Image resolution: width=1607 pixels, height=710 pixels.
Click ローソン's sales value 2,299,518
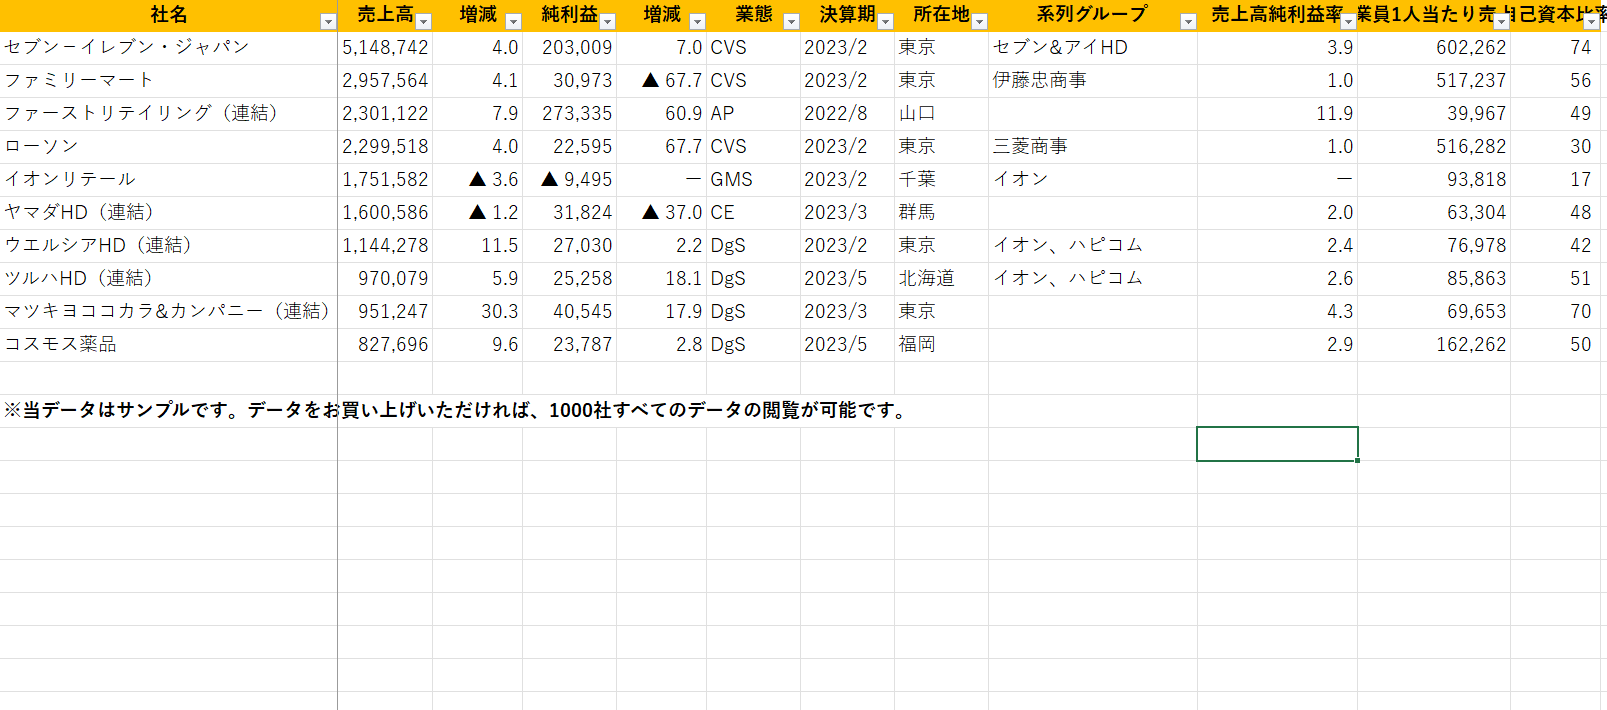pyautogui.click(x=385, y=146)
